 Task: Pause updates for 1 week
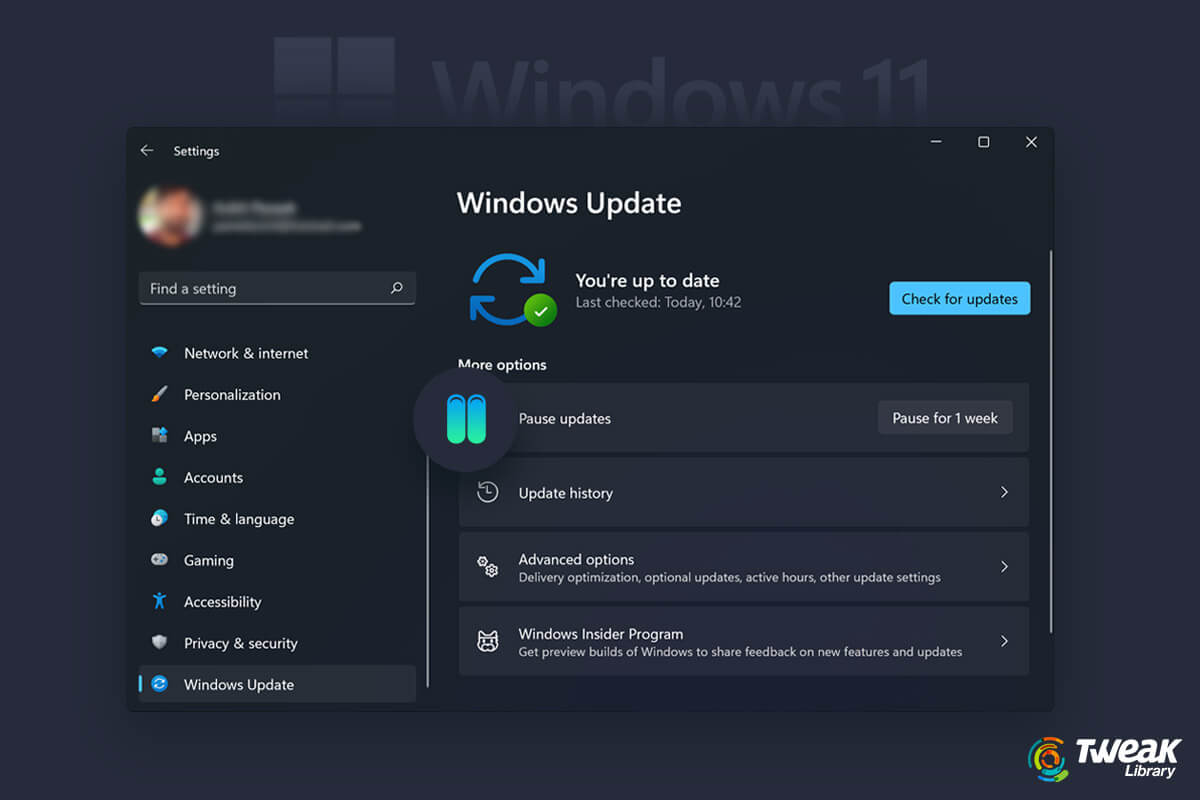[x=944, y=418]
